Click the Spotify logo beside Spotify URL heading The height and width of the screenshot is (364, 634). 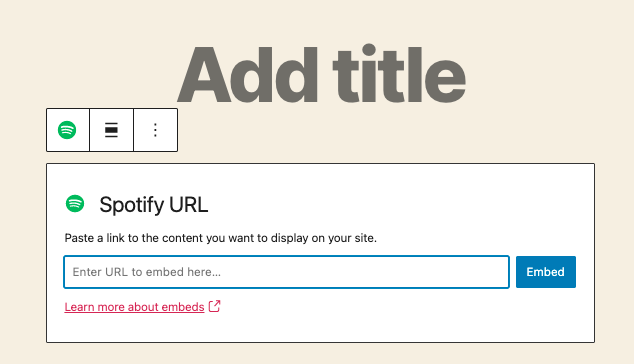[x=75, y=203]
